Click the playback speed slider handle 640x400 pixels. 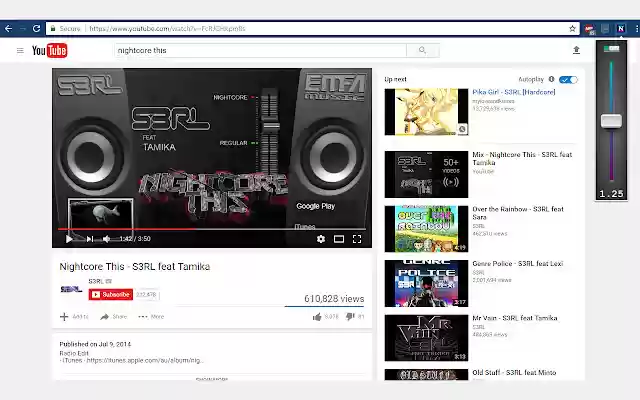click(611, 121)
